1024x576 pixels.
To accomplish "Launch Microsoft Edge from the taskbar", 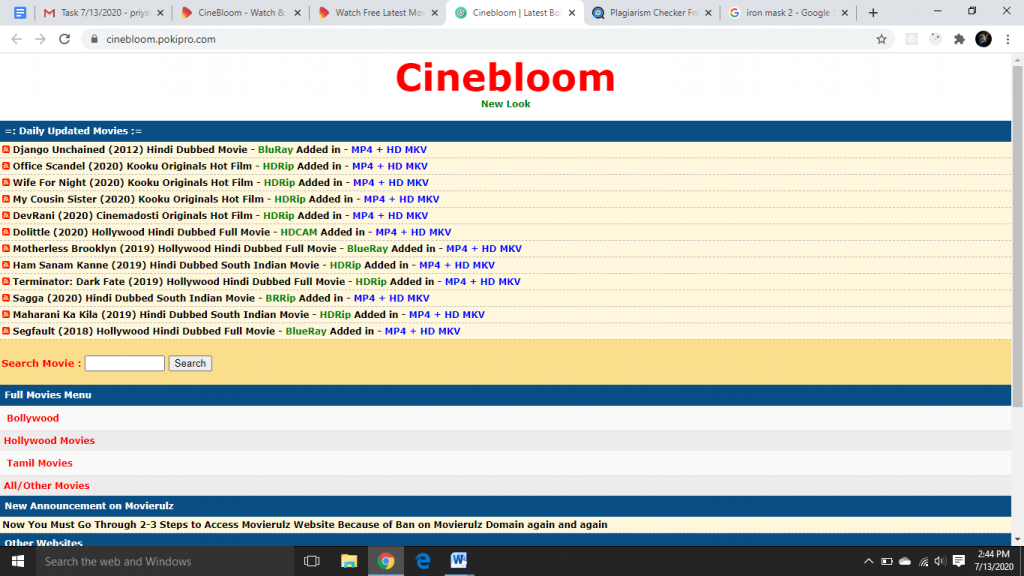I will click(x=423, y=561).
